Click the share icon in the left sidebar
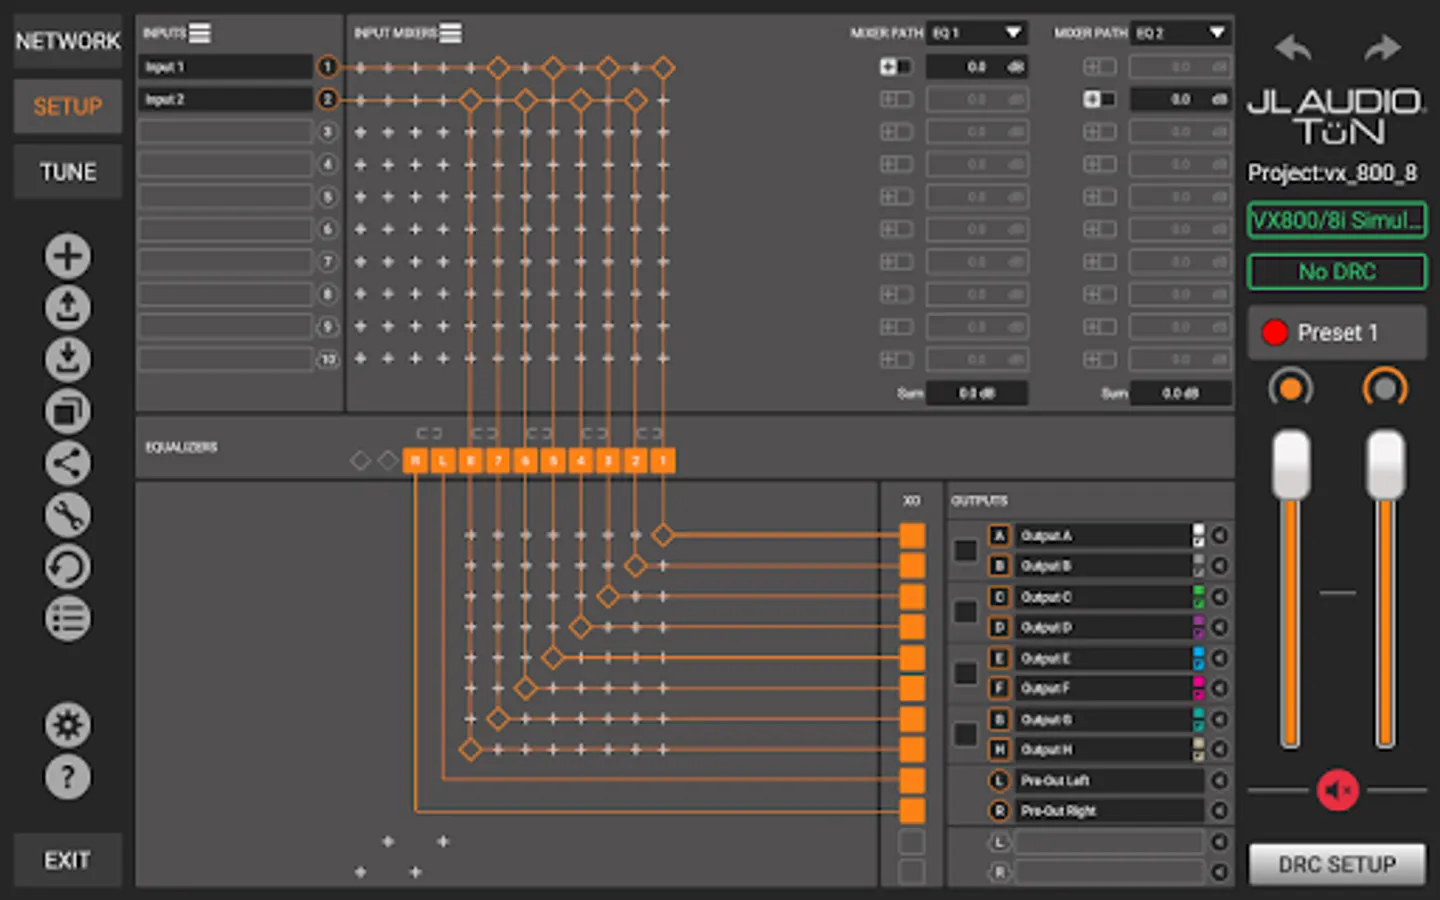1440x900 pixels. [x=68, y=463]
